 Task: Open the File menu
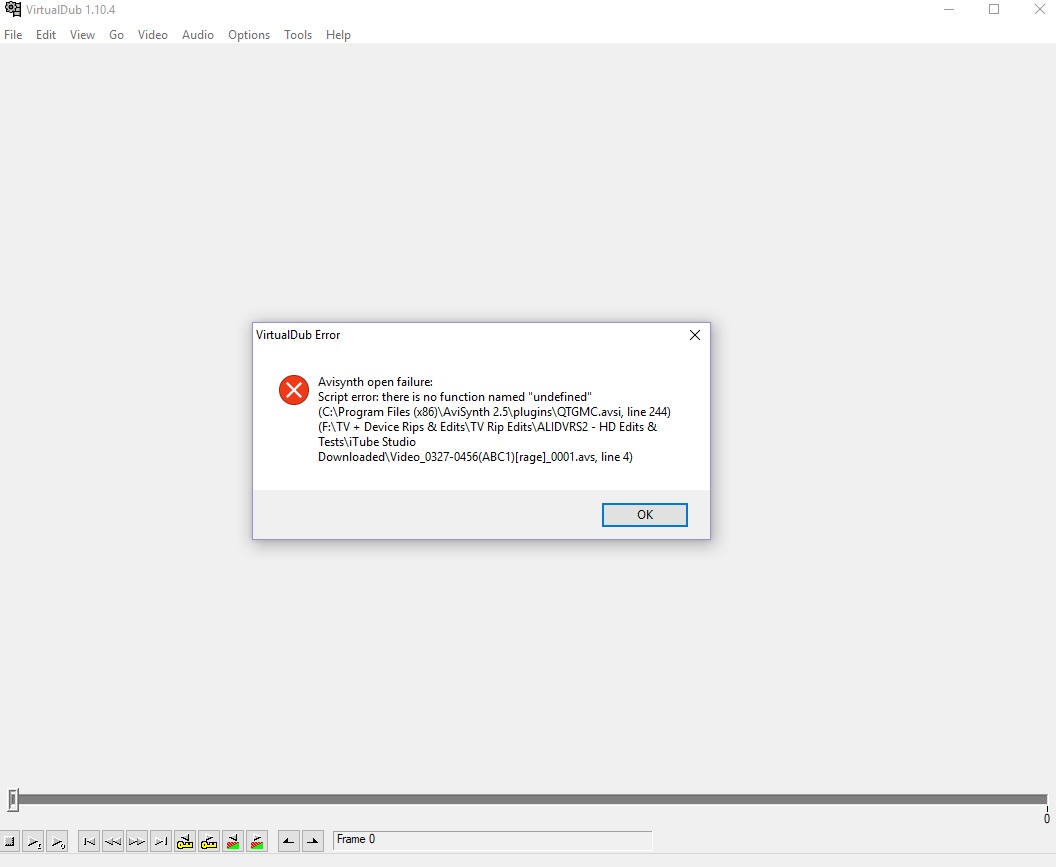[13, 35]
